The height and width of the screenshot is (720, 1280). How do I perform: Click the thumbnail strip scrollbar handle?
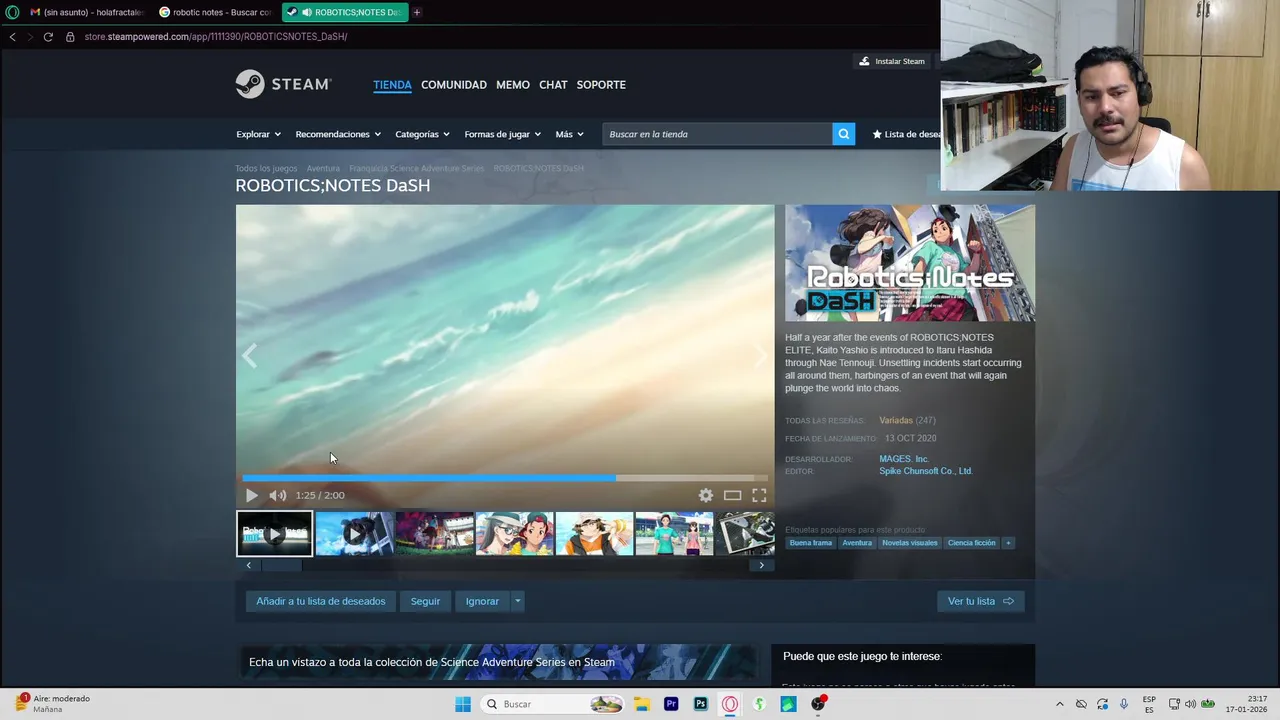[x=282, y=565]
